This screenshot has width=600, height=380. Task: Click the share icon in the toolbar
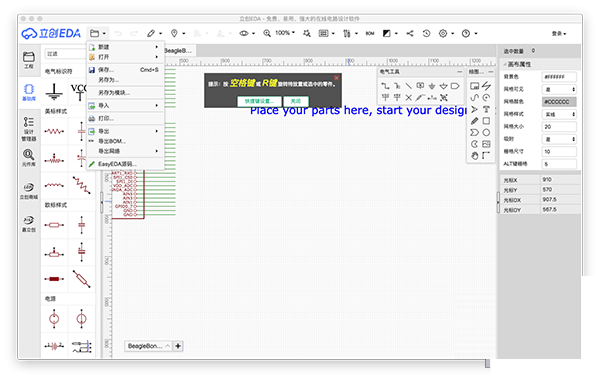(410, 33)
